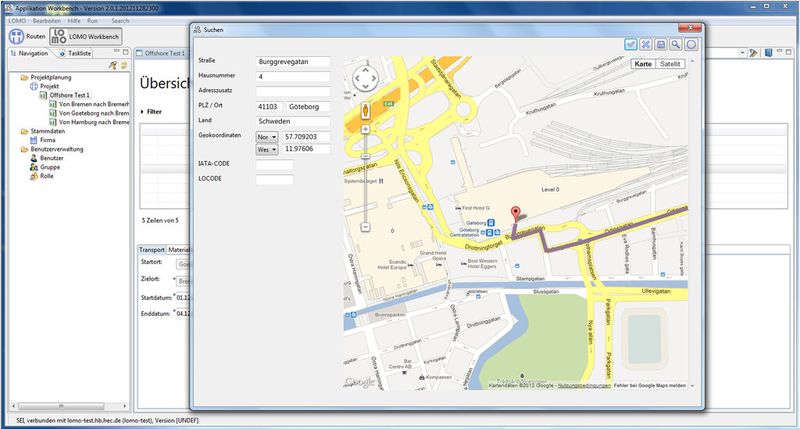Click the circle icon in Suchen toolbar
This screenshot has height=429, width=800.
coord(691,44)
